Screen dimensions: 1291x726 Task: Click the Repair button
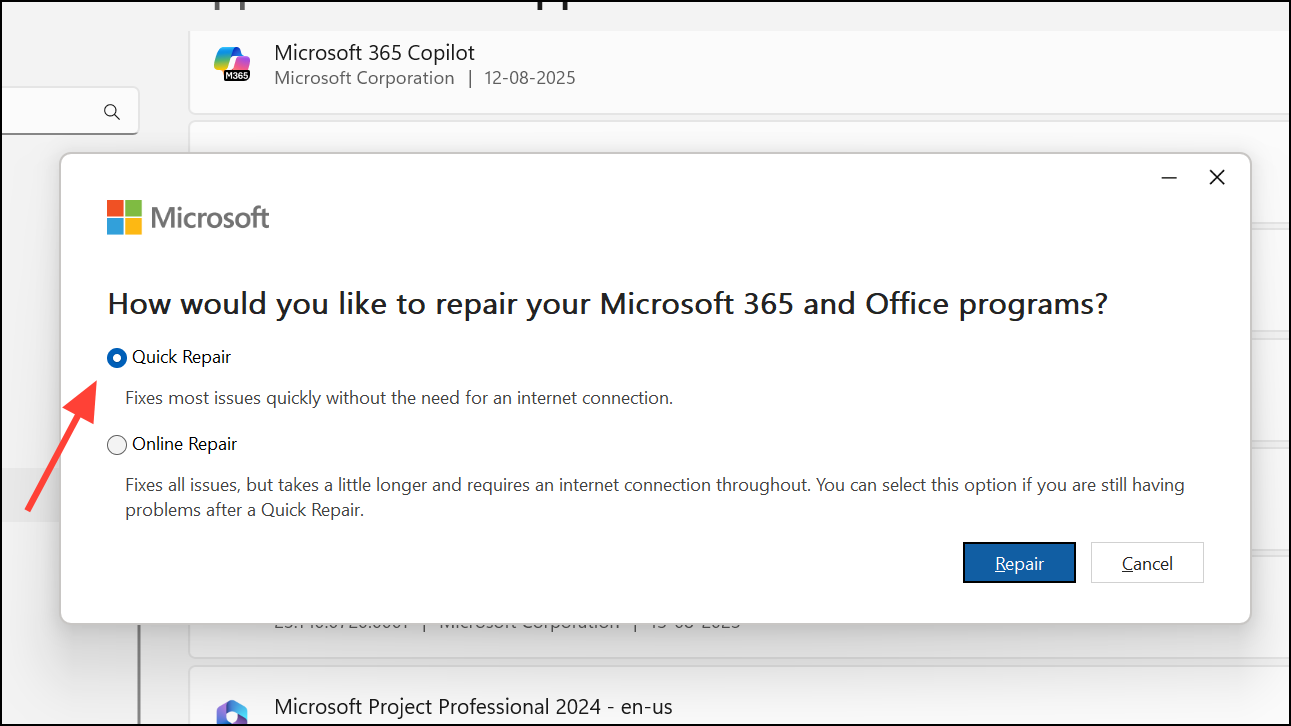[x=1019, y=563]
